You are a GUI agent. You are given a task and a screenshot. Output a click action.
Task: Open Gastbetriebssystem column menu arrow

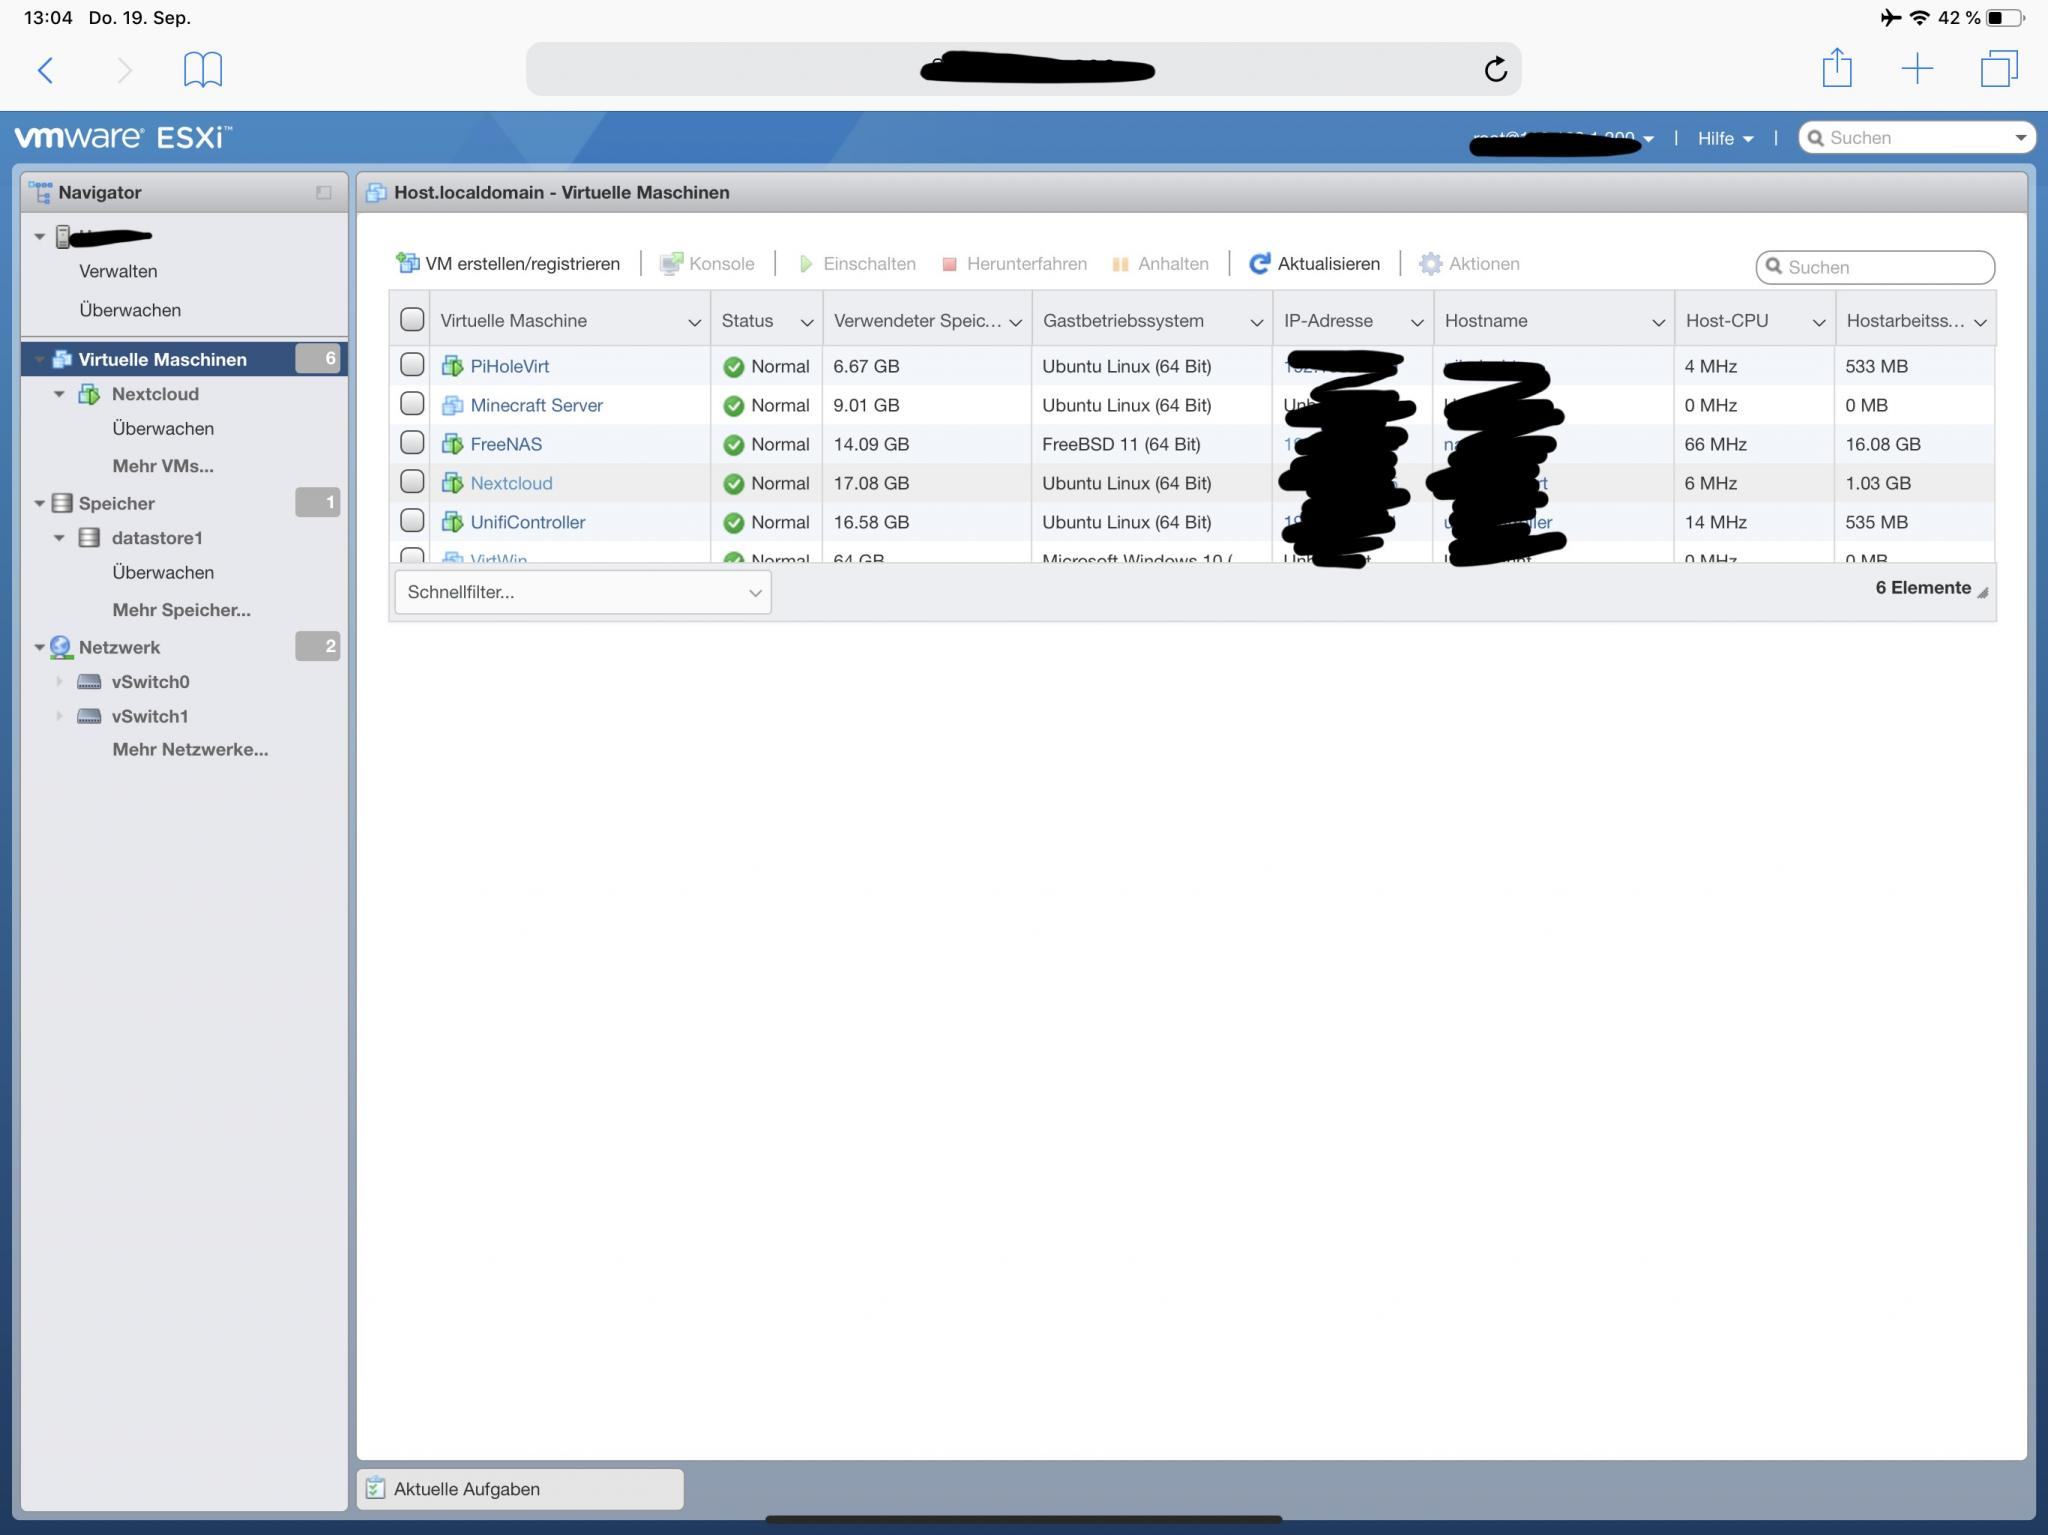coord(1257,322)
